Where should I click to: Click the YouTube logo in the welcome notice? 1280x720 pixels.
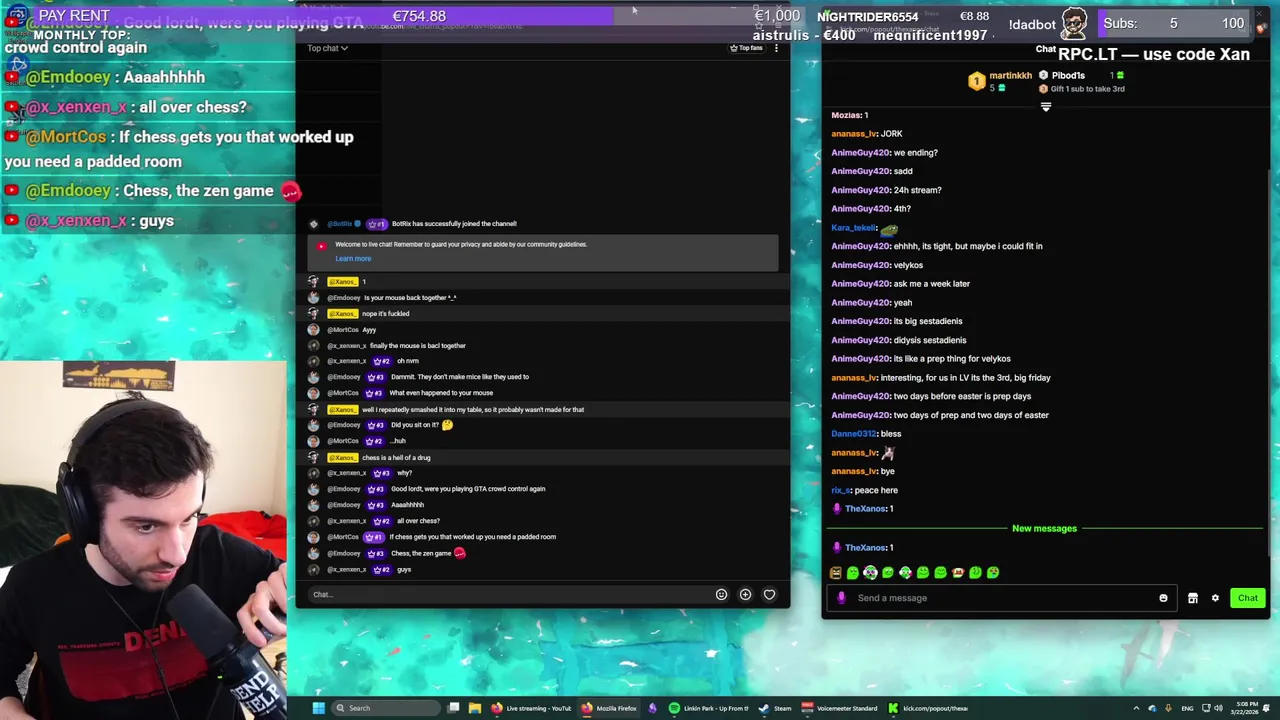321,245
